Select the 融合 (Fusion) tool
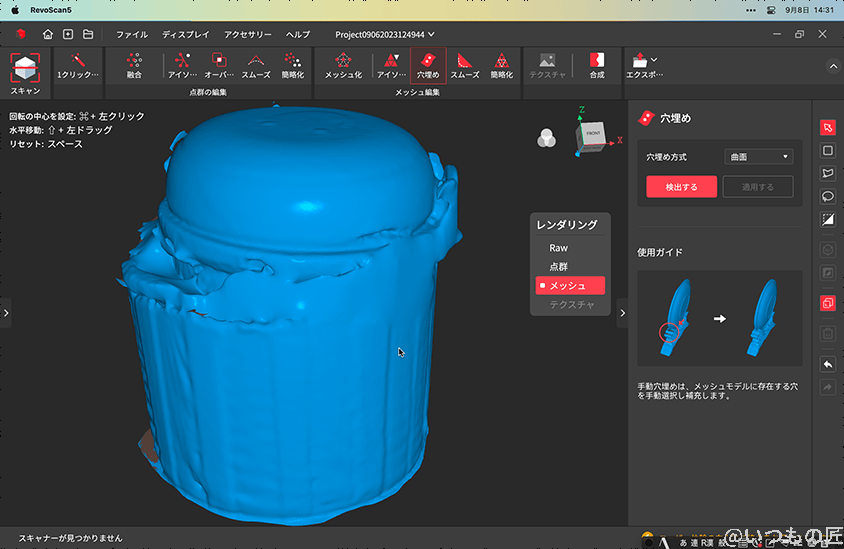 pos(134,65)
